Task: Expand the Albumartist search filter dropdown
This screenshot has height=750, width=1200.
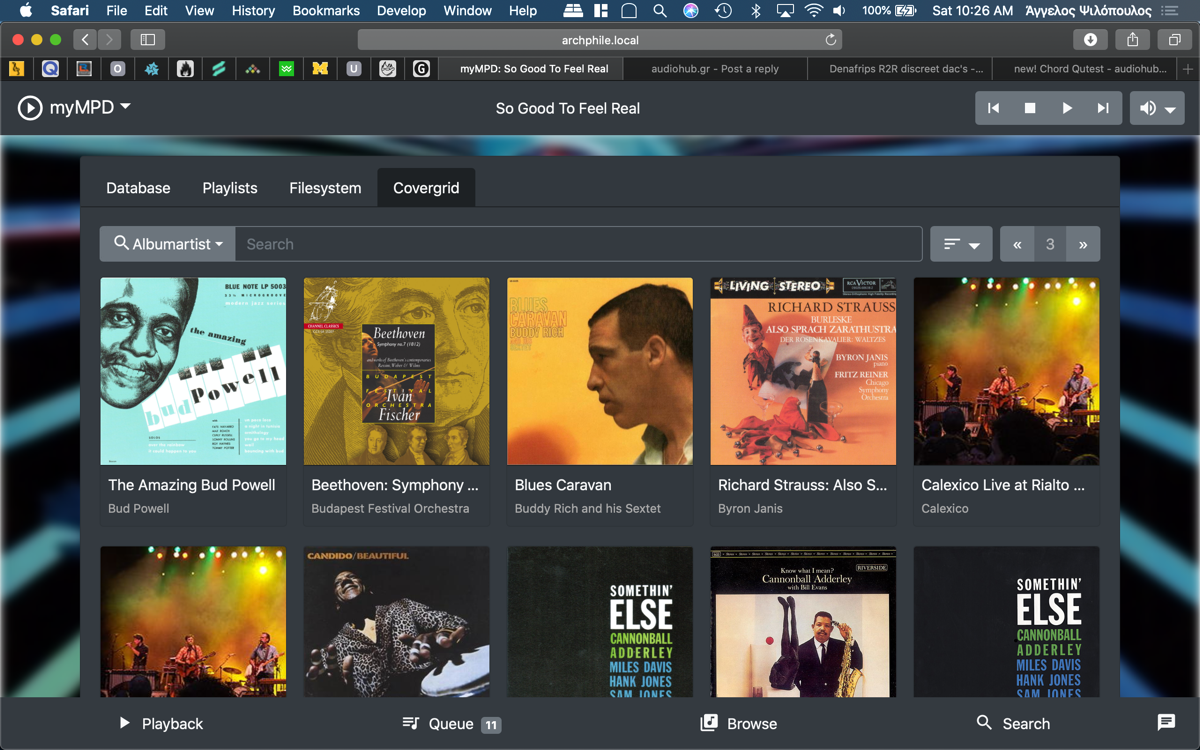Action: tap(168, 244)
